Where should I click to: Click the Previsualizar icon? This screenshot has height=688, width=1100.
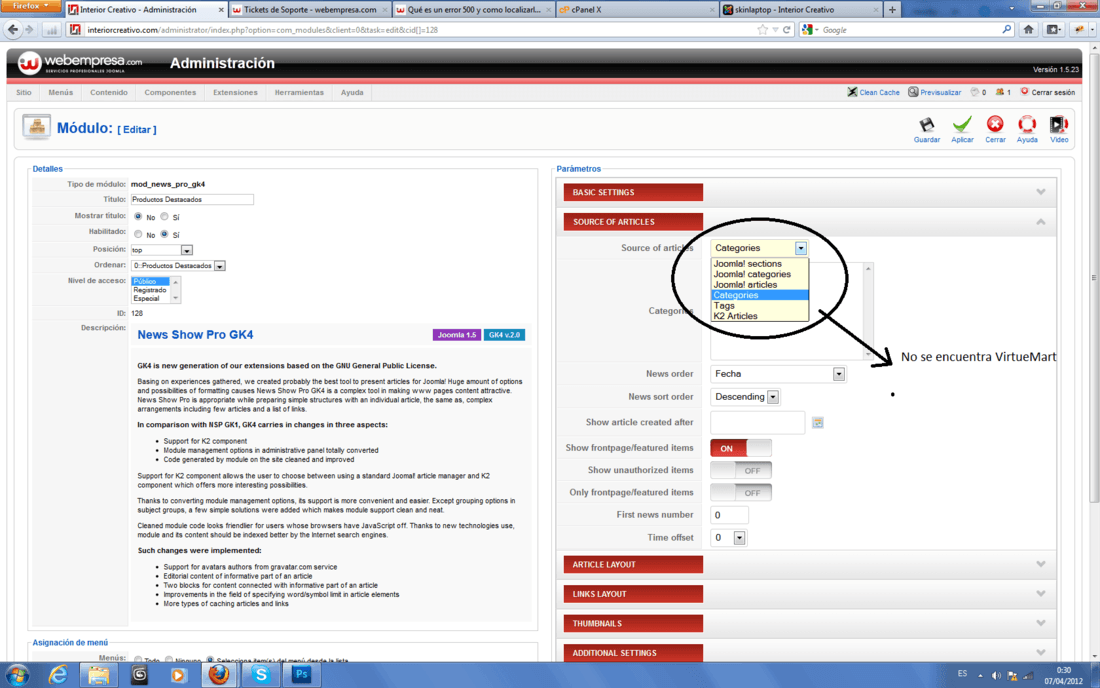tap(913, 92)
